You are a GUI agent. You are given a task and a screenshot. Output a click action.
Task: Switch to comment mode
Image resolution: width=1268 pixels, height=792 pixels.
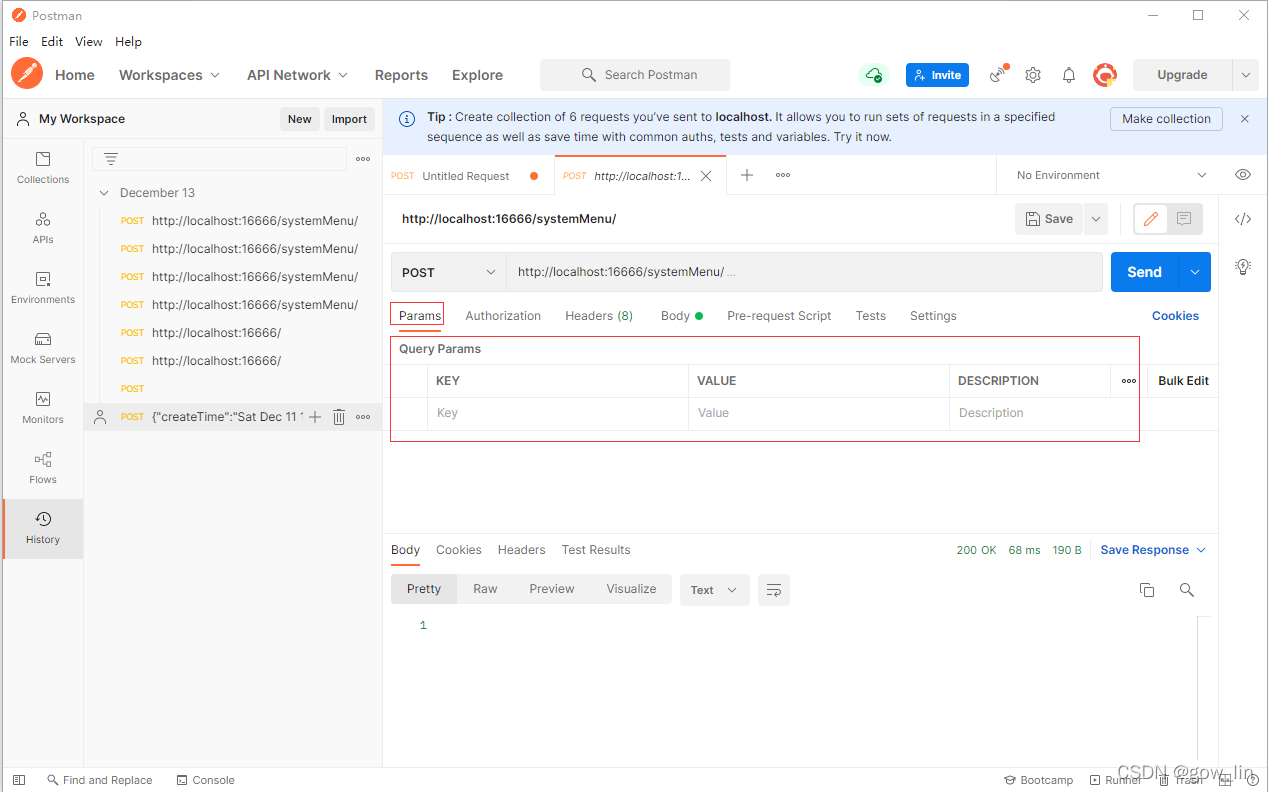point(1184,219)
